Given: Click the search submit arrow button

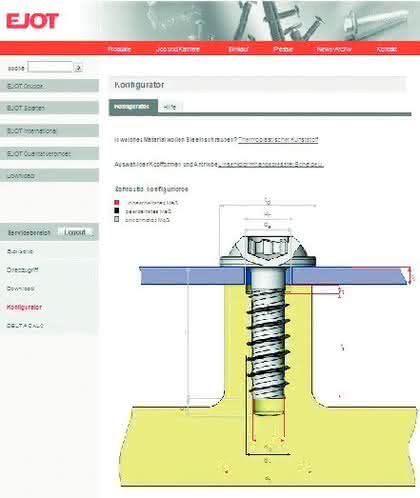Looking at the screenshot, I should tap(78, 68).
